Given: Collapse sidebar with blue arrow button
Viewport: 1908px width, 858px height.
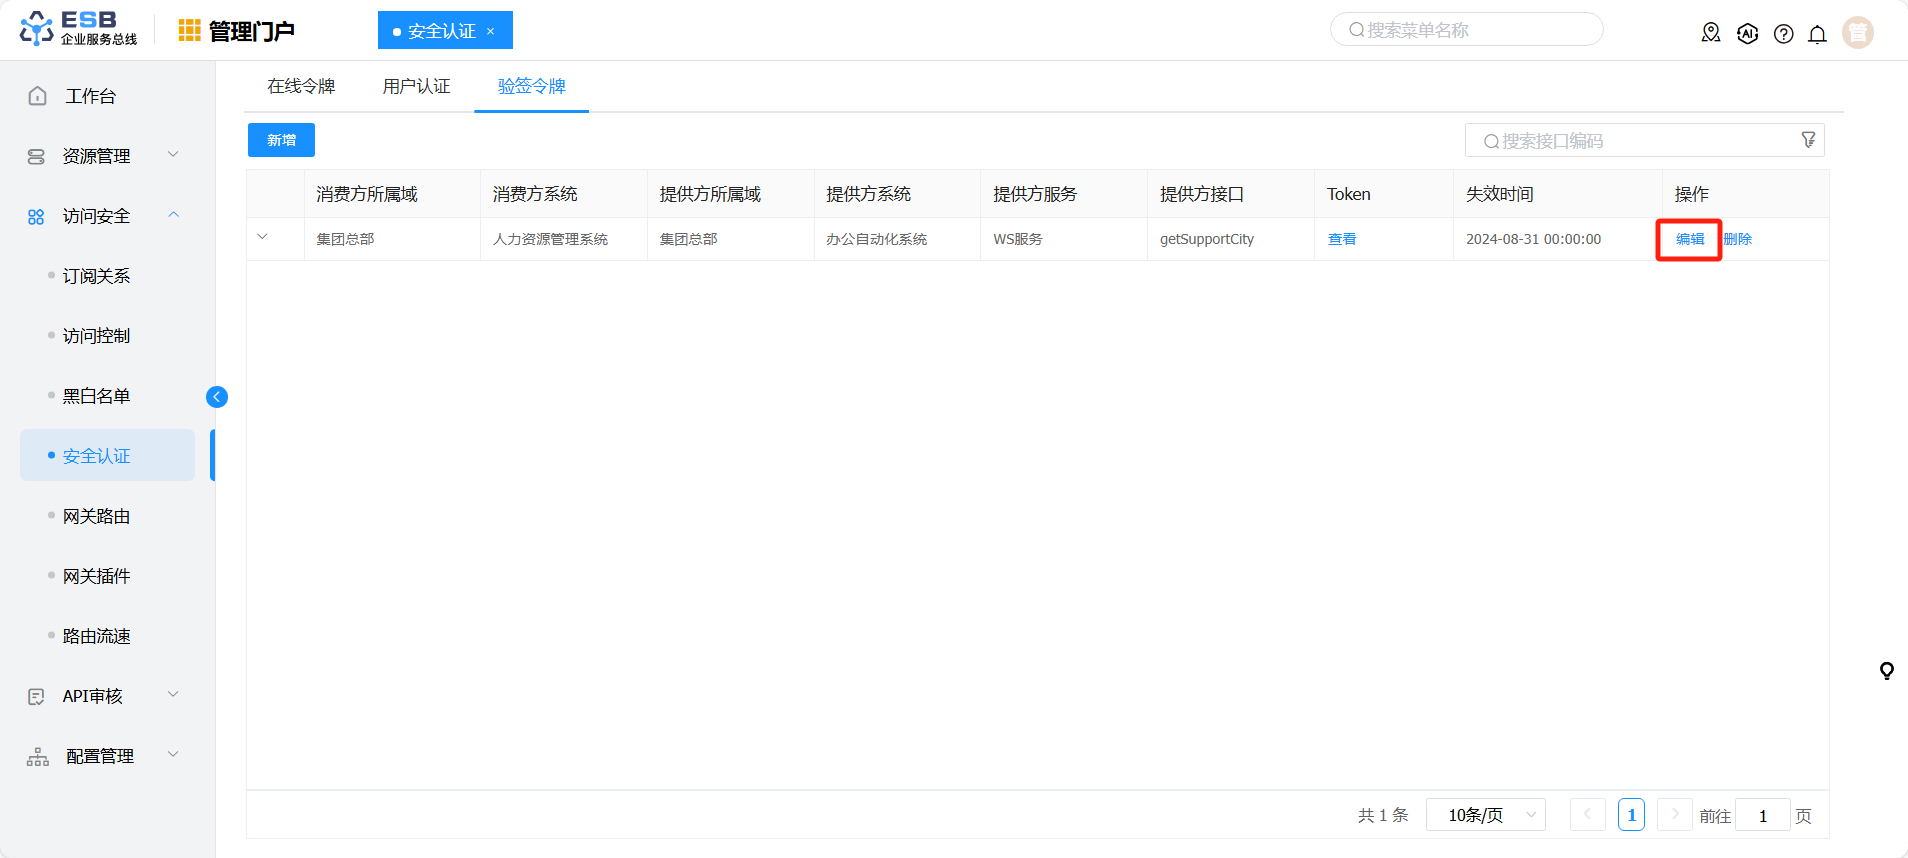Looking at the screenshot, I should pyautogui.click(x=217, y=397).
